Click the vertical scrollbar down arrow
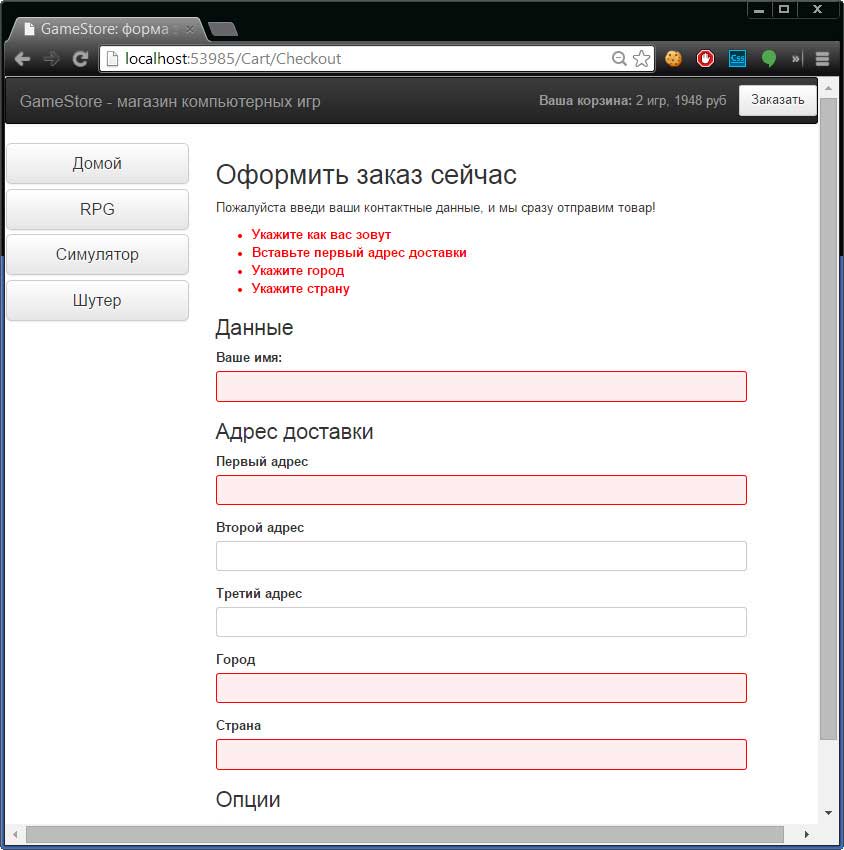844x850 pixels. point(828,813)
